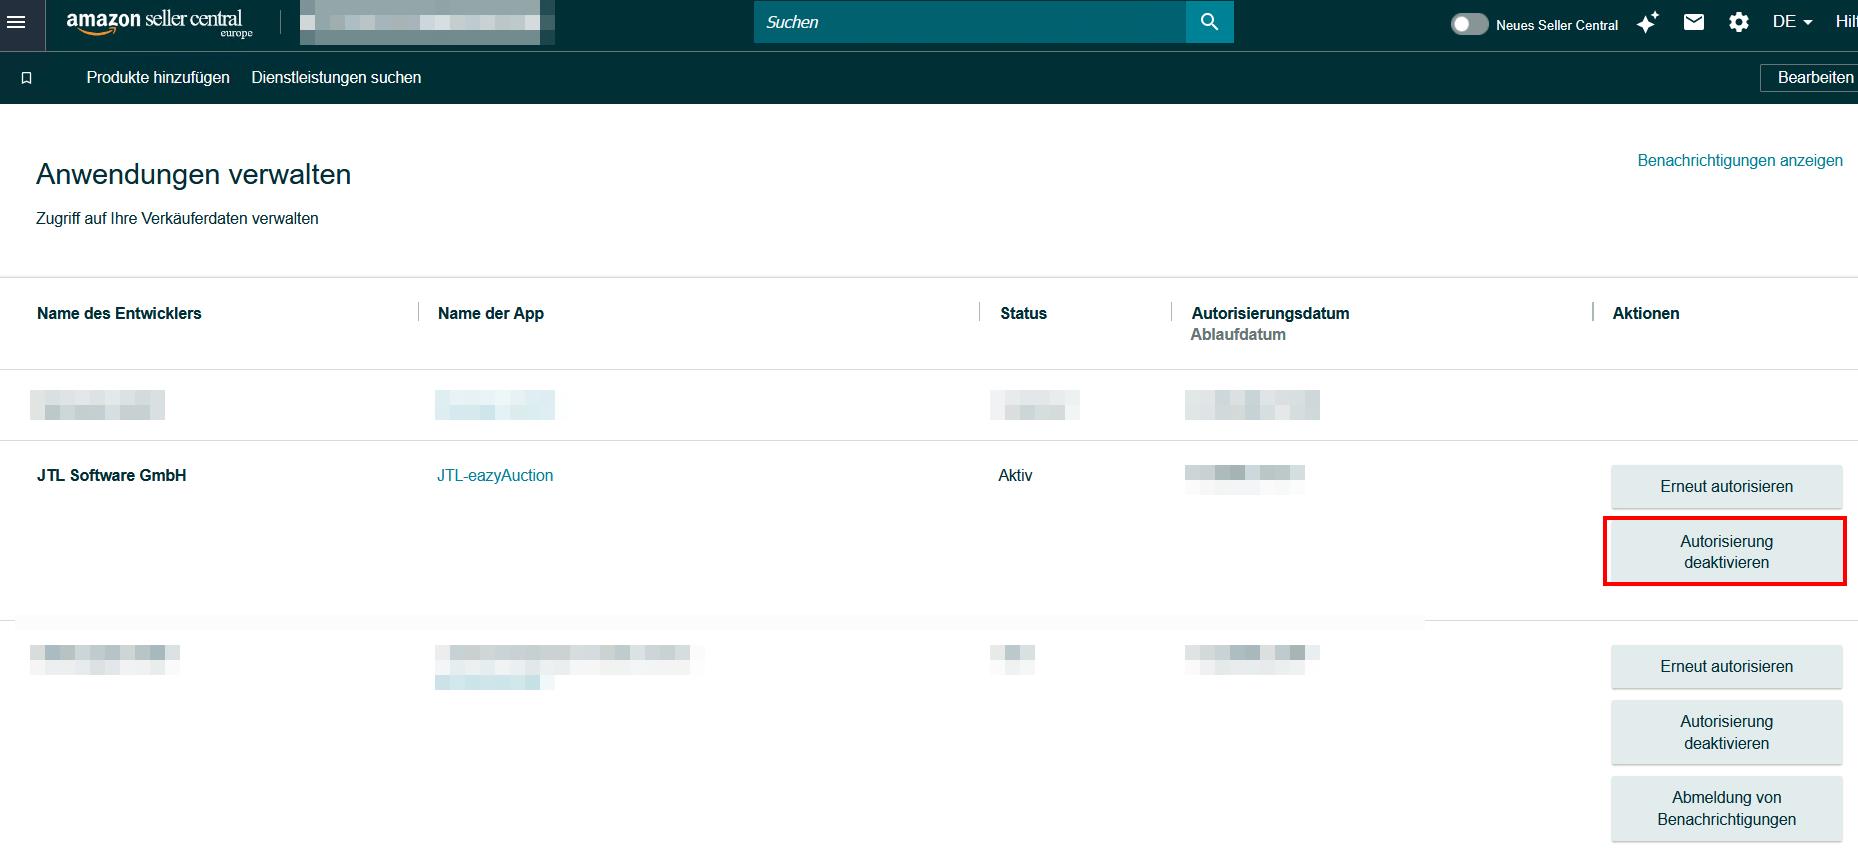Open the JTL-eazyAuction app link

pyautogui.click(x=495, y=475)
